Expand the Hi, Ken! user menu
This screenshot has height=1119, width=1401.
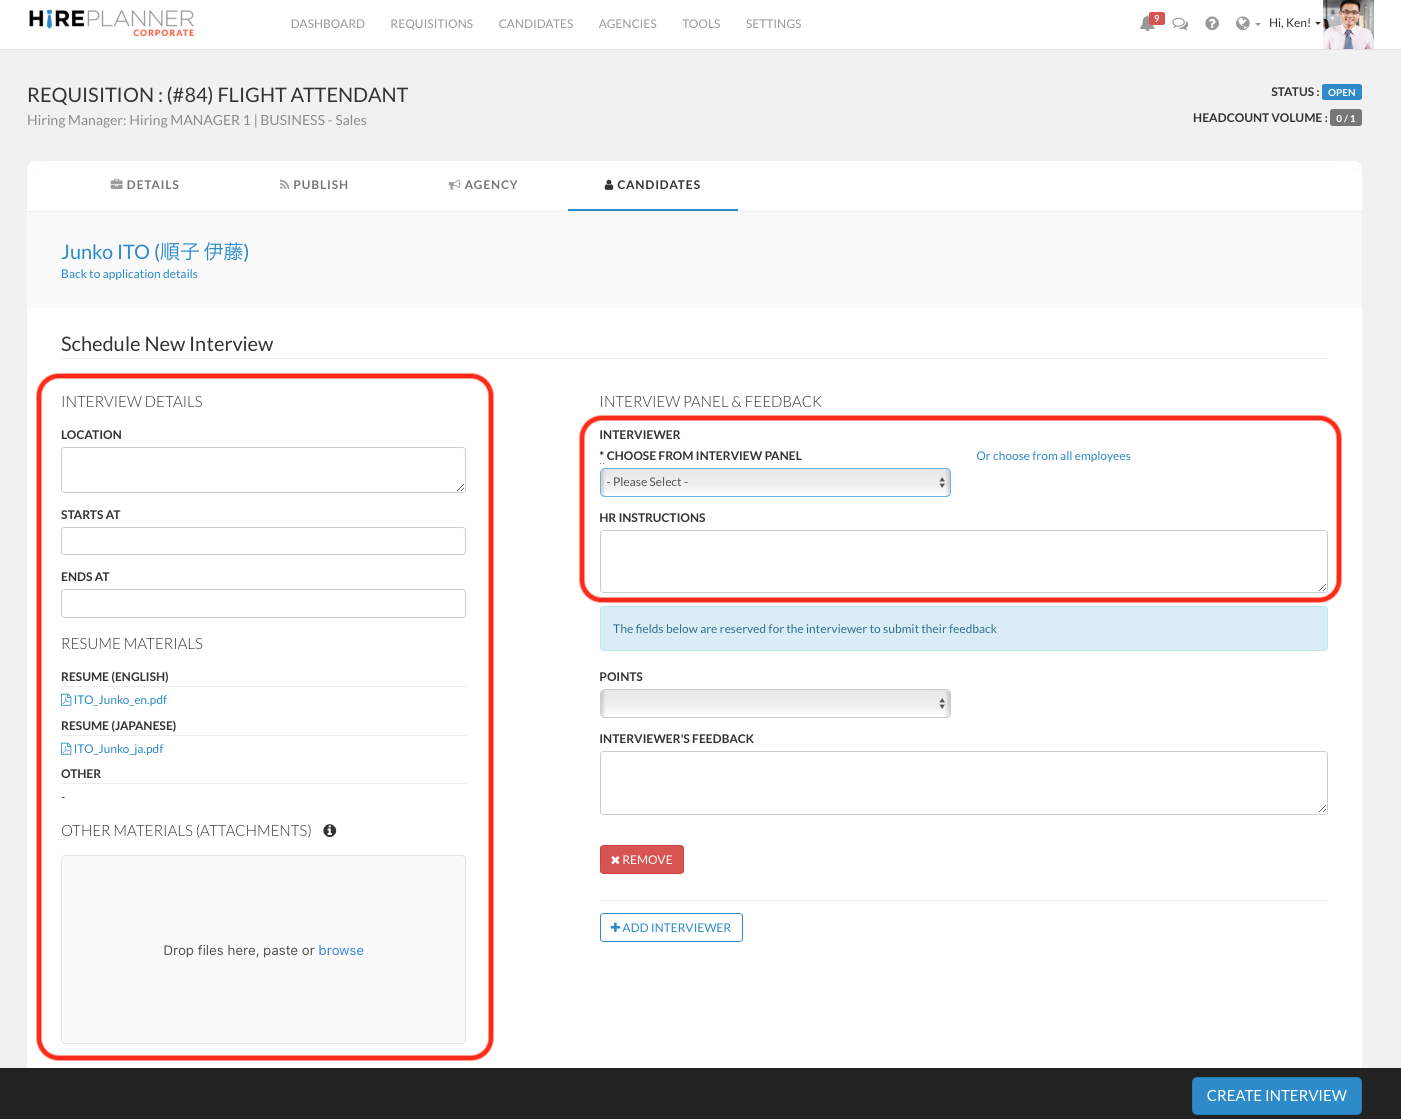1294,23
